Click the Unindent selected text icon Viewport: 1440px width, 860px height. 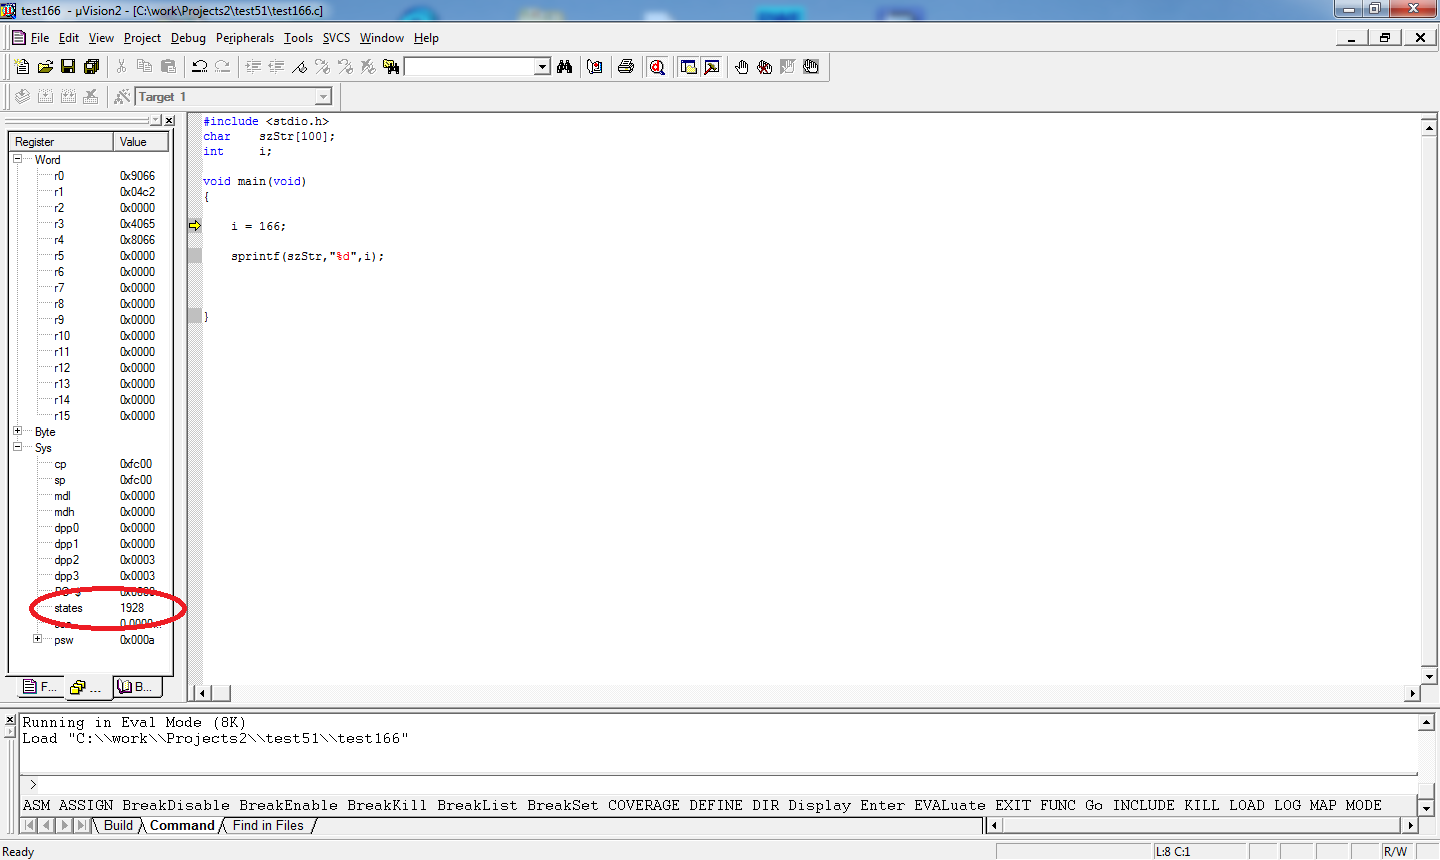coord(276,67)
